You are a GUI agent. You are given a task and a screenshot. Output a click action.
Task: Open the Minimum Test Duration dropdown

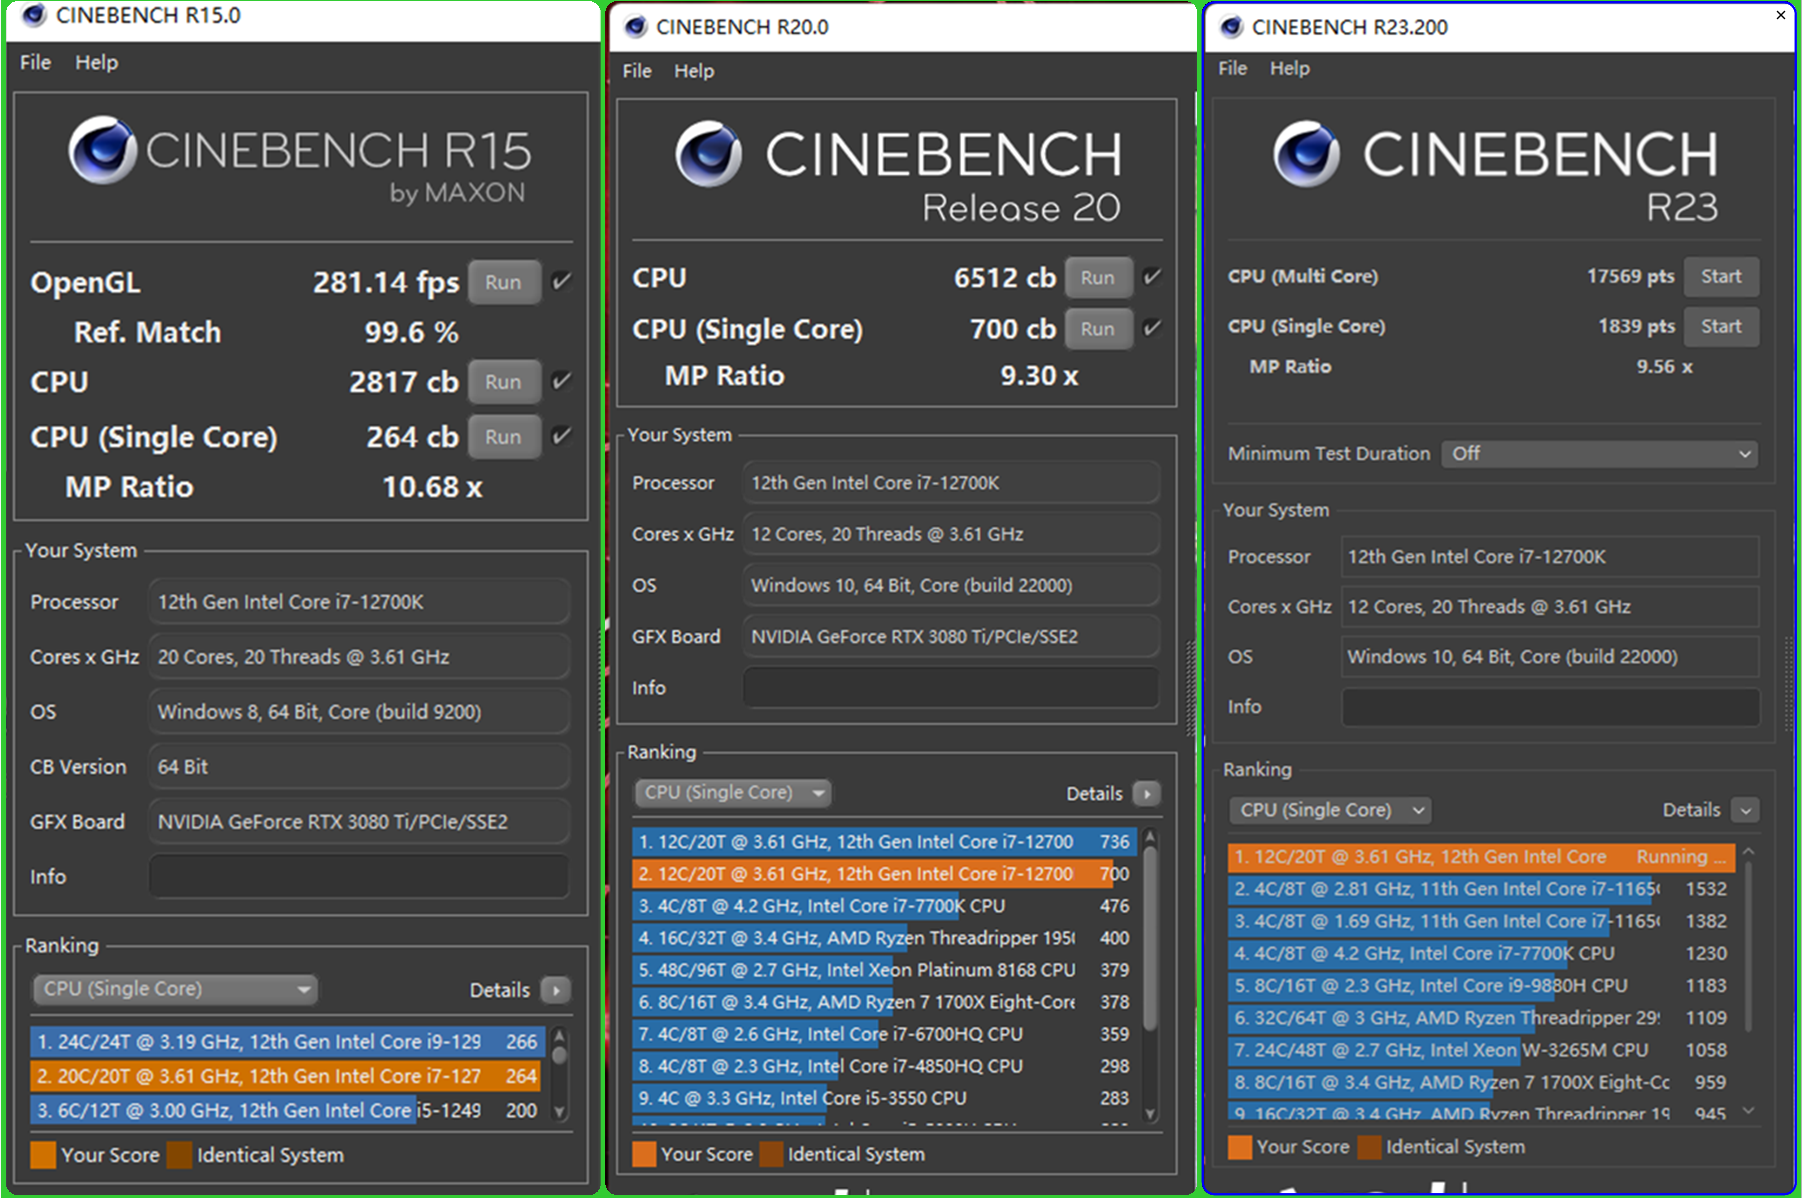1598,454
